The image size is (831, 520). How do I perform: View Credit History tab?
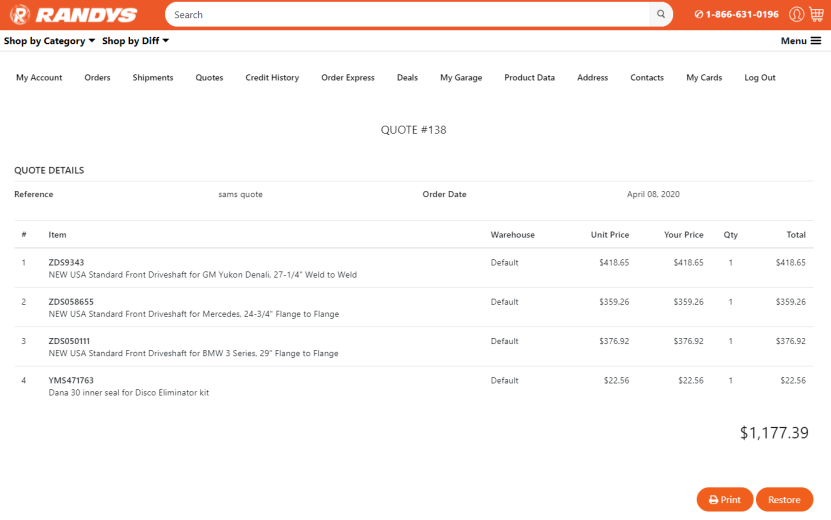(272, 77)
